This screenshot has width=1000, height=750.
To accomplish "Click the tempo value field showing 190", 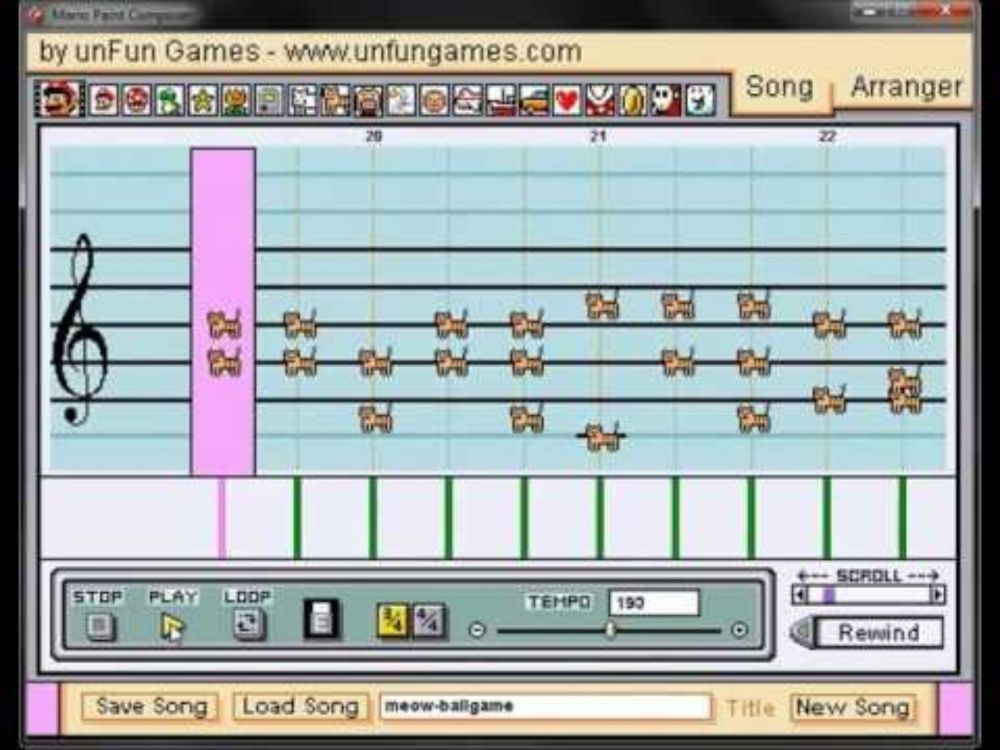I will [x=654, y=603].
